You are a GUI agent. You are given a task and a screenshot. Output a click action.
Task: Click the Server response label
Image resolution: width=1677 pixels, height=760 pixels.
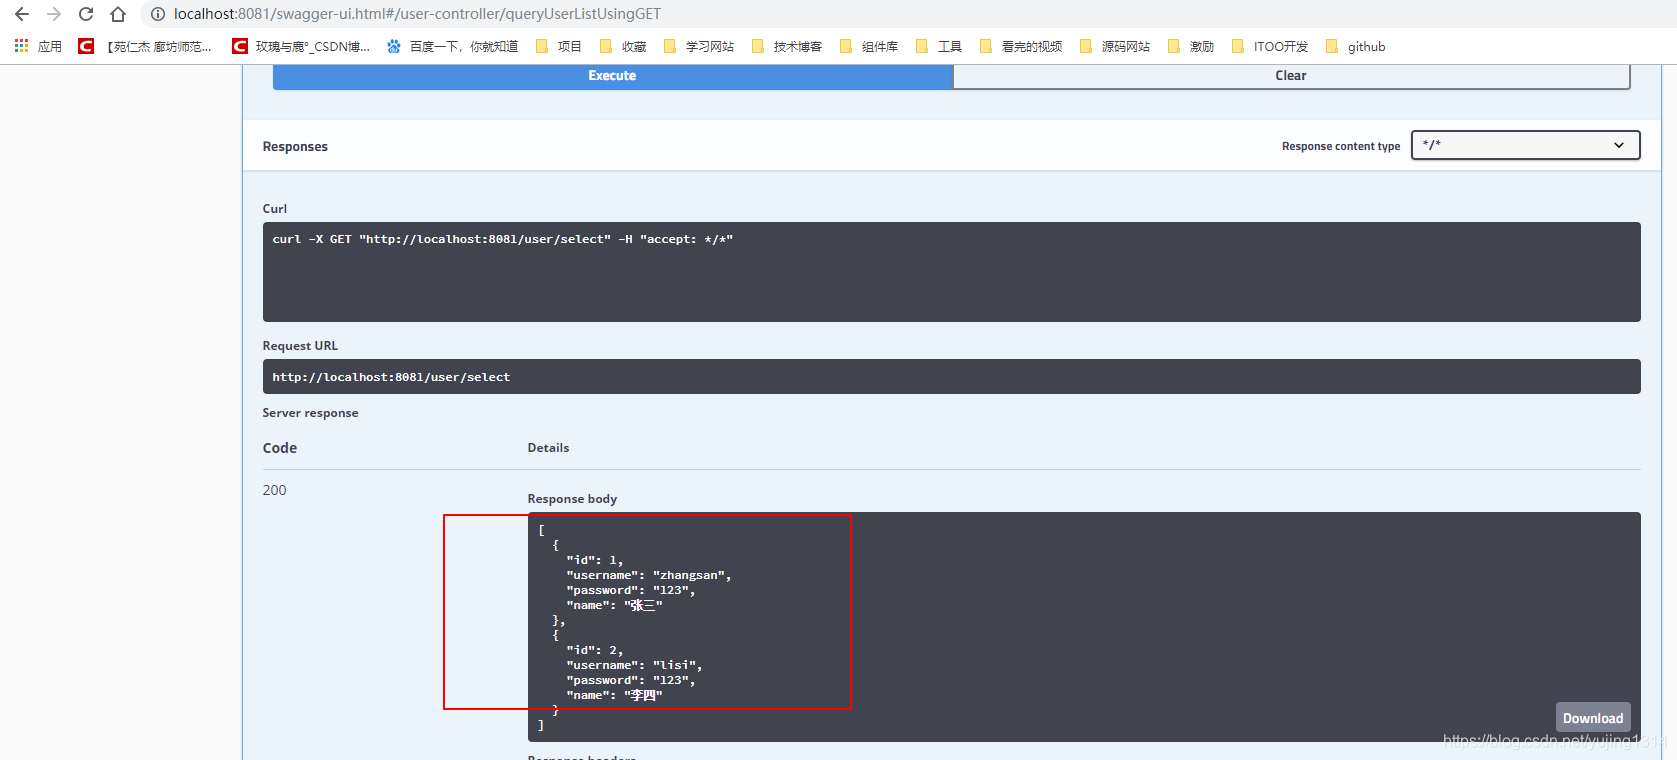pos(310,413)
